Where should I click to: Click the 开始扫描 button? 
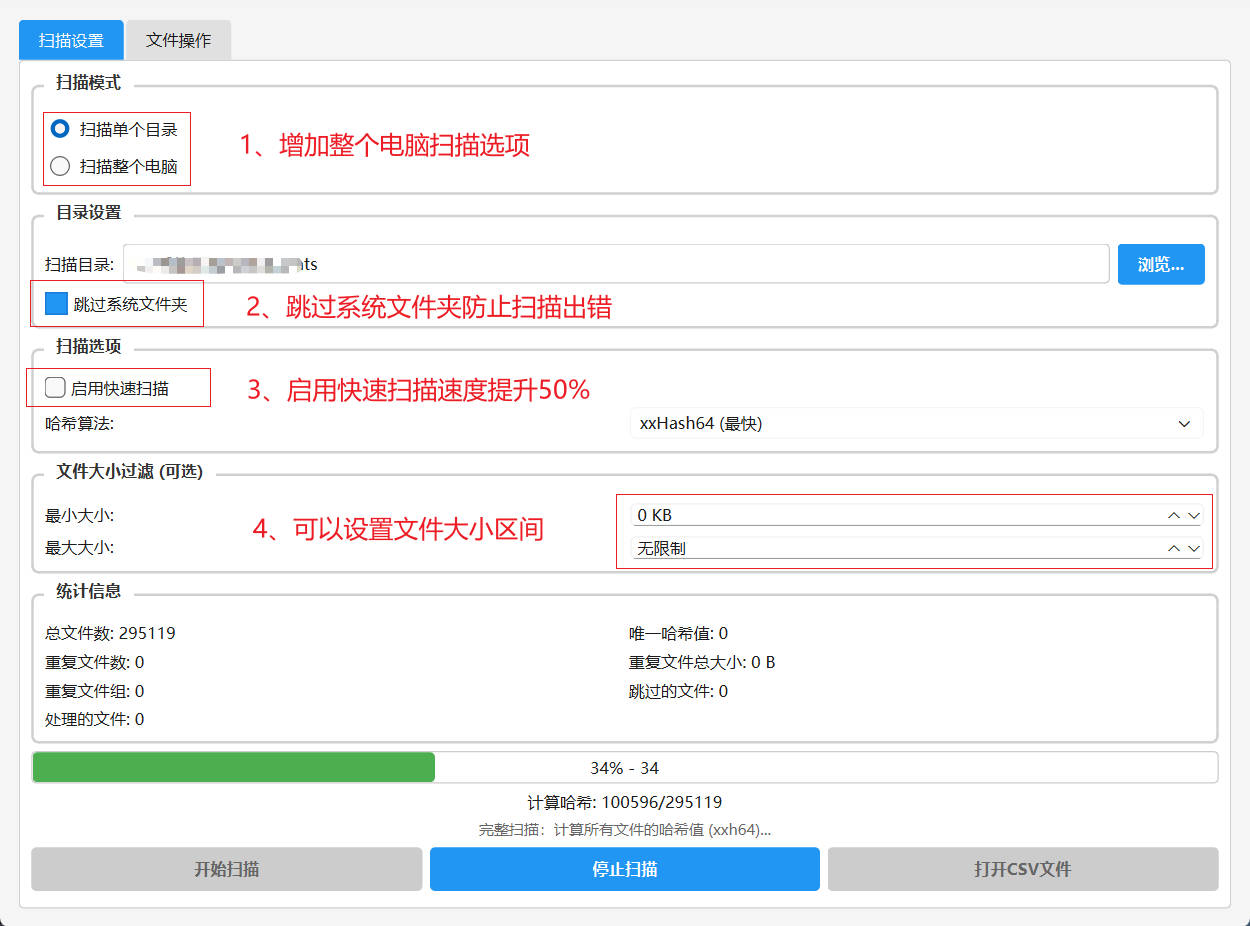226,869
